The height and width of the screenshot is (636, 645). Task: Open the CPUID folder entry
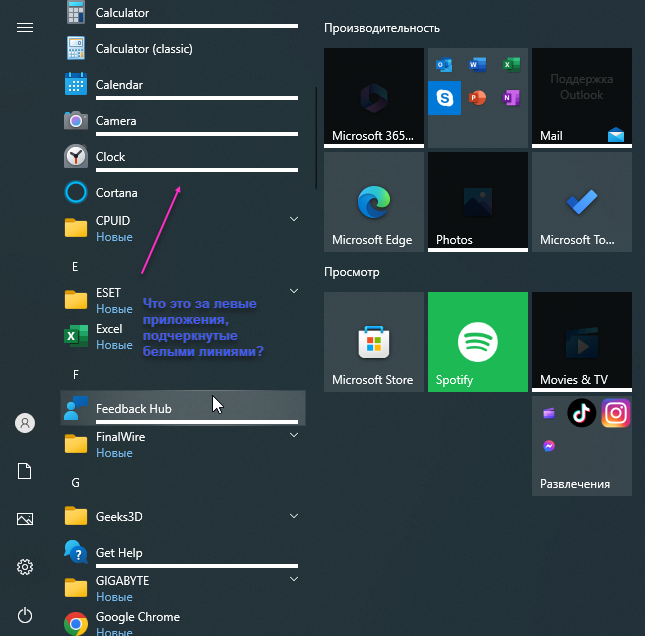click(183, 228)
